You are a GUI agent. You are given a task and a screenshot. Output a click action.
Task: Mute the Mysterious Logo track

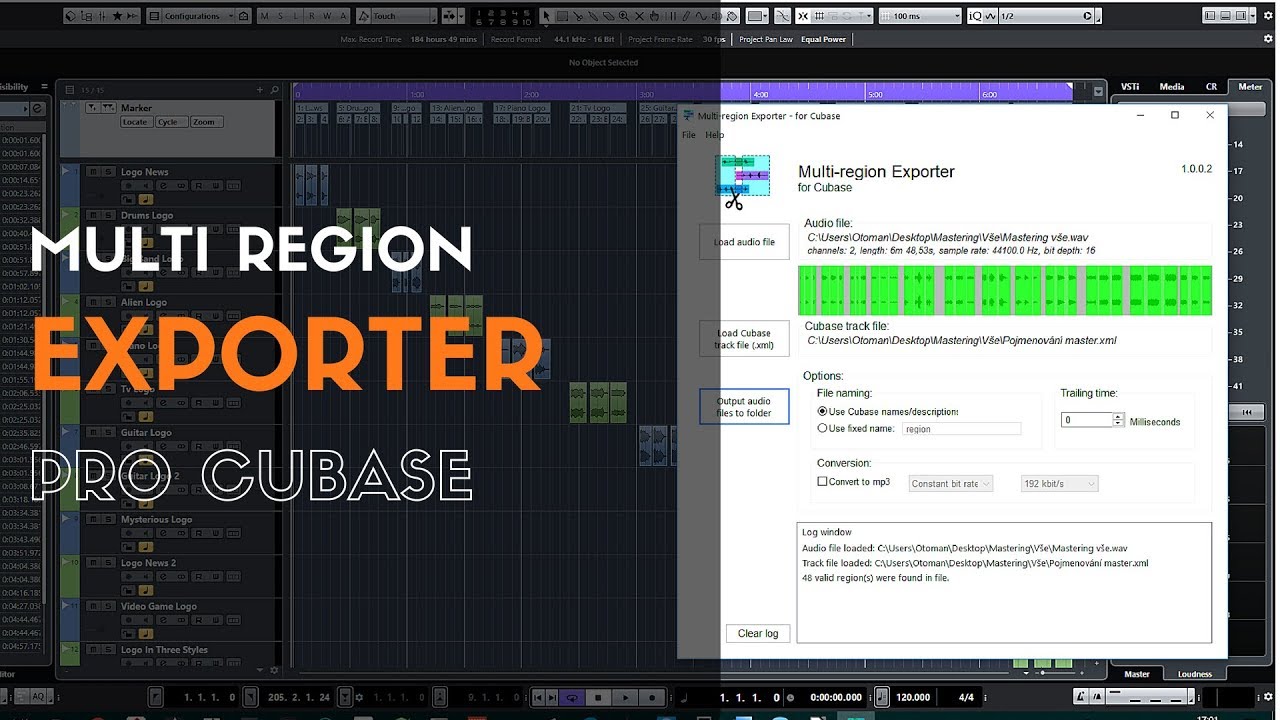[92, 520]
